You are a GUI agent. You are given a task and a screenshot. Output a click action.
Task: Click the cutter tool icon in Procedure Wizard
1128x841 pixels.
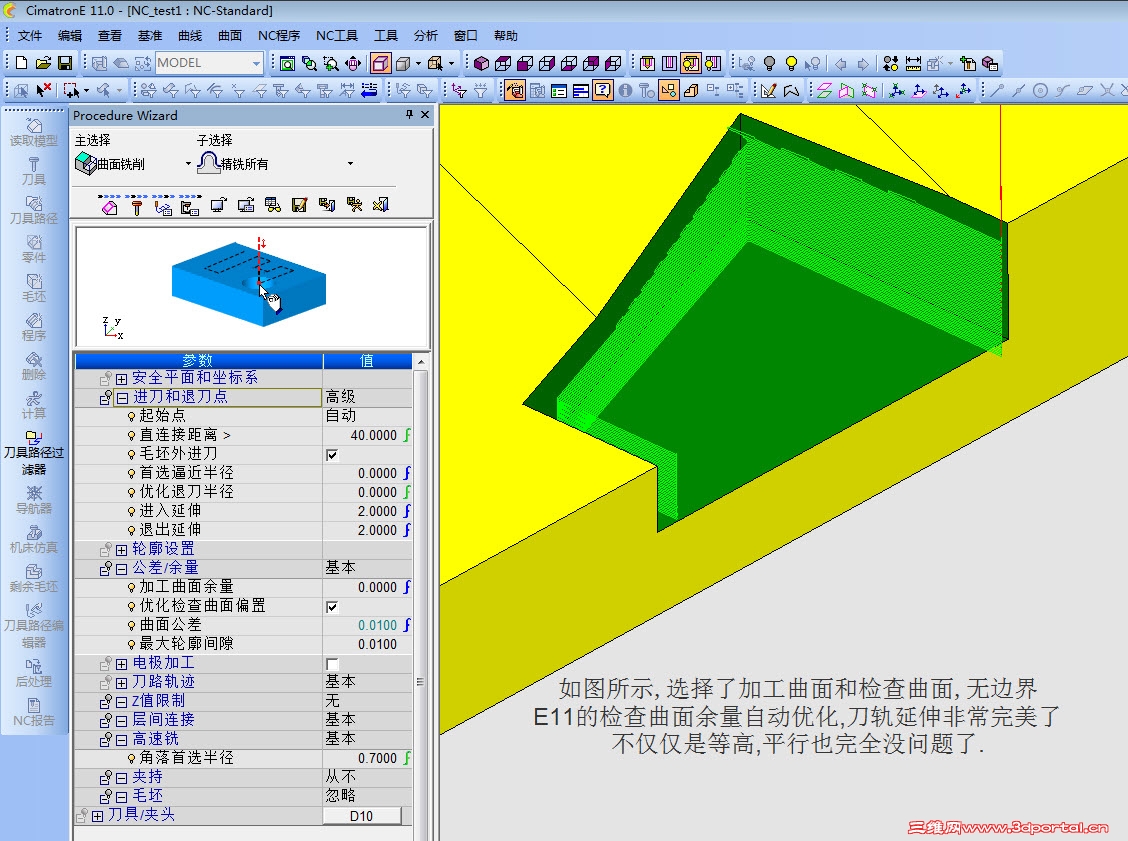(x=137, y=206)
